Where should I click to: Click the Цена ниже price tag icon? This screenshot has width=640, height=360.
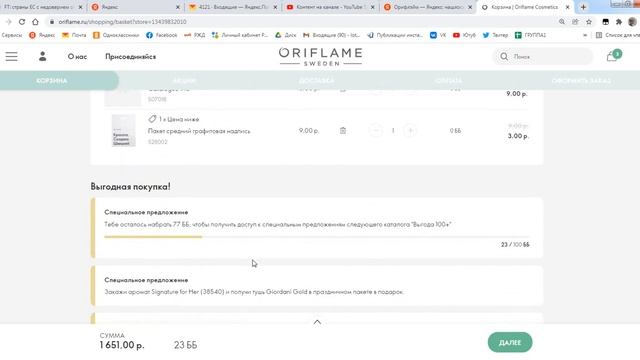pyautogui.click(x=152, y=119)
